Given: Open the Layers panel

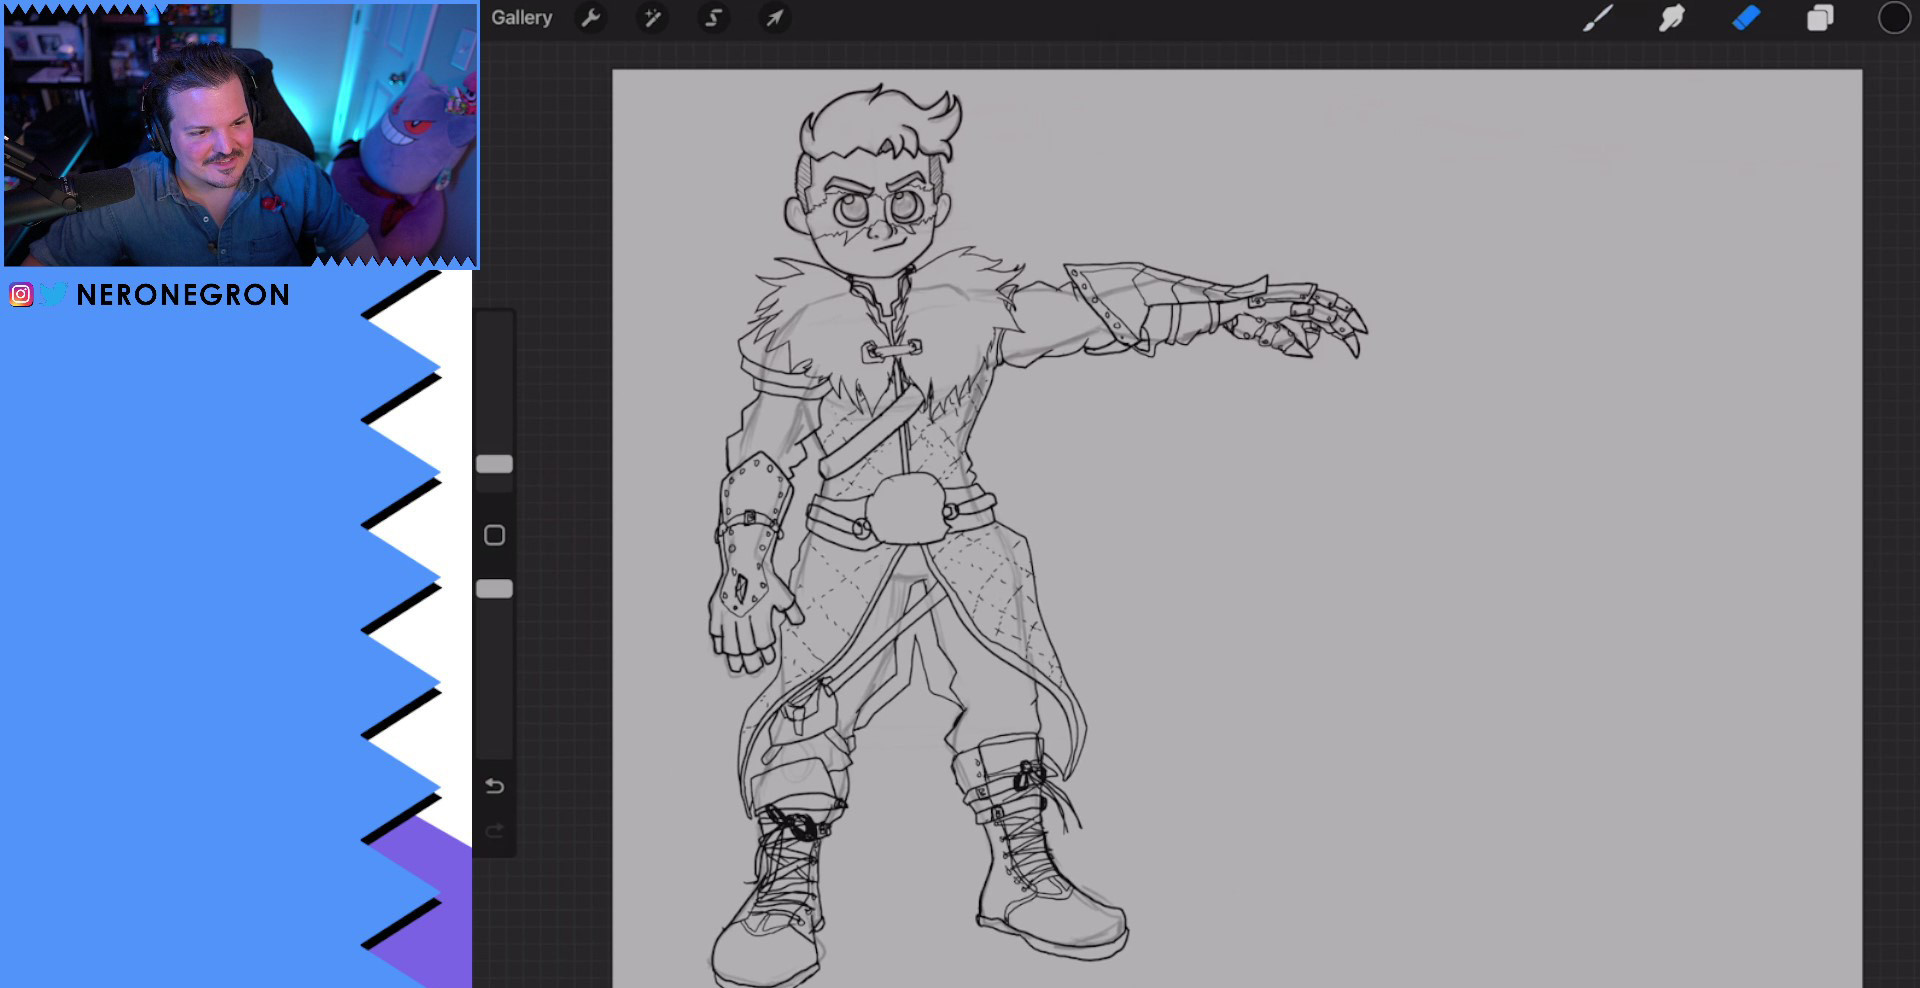Looking at the screenshot, I should click(x=1820, y=18).
